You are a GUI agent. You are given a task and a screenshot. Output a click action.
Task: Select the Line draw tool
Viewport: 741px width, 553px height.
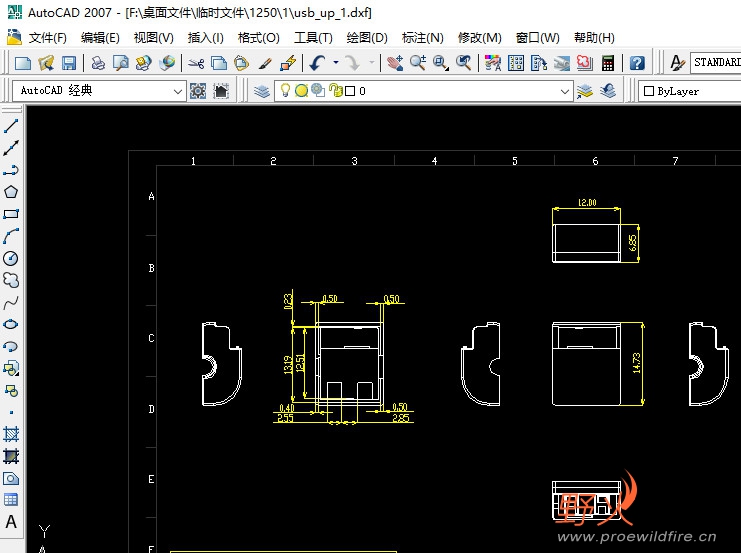pos(11,126)
